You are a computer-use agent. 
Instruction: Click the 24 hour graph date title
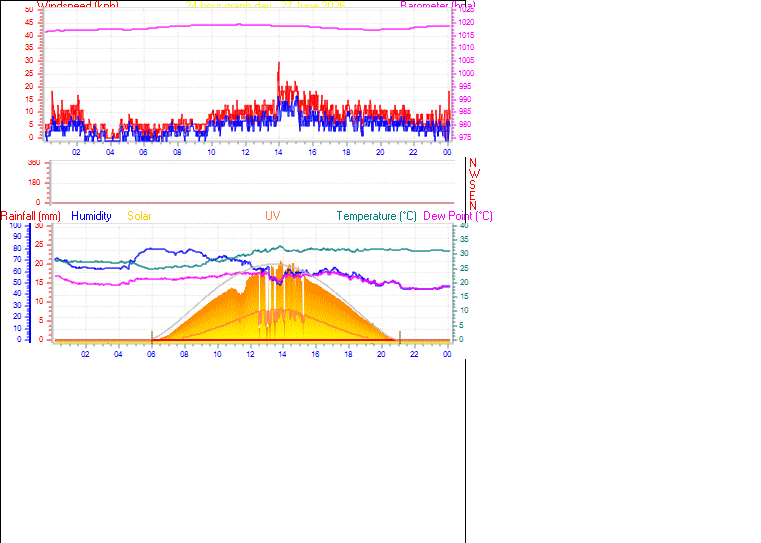point(265,5)
